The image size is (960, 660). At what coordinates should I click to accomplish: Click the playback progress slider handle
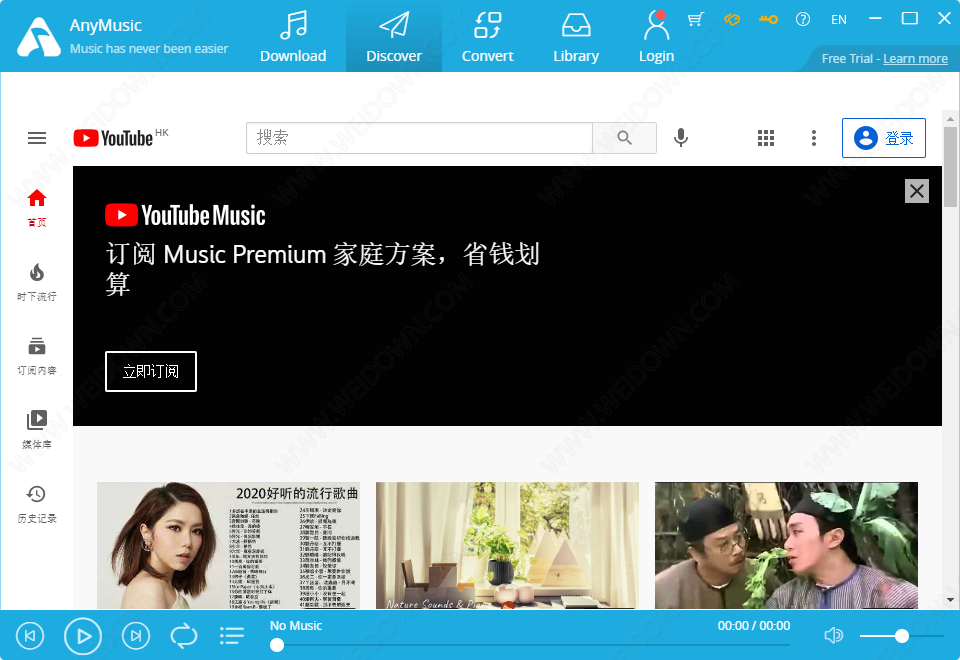tap(277, 645)
